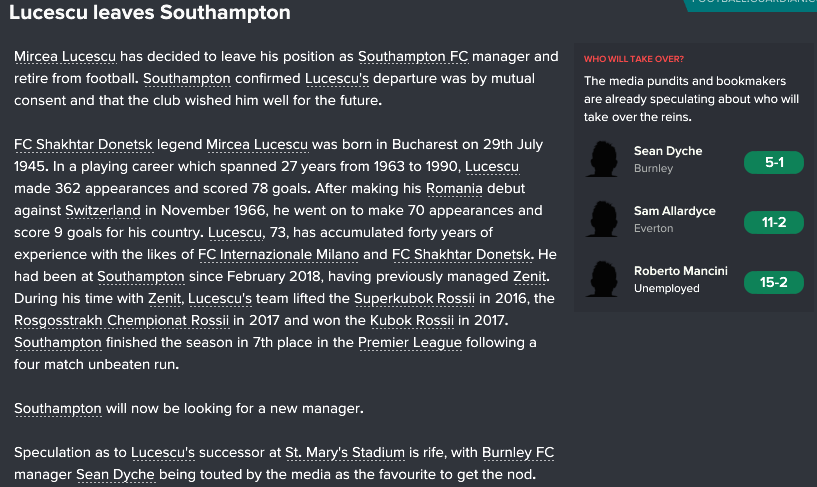817x487 pixels.
Task: Click the Who Will Take Over heading
Action: click(x=634, y=59)
